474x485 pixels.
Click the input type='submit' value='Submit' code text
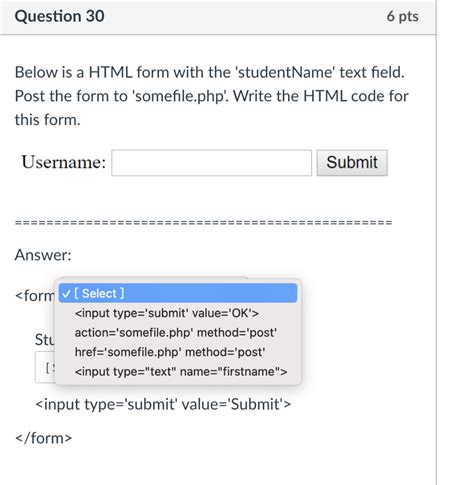[x=163, y=404]
